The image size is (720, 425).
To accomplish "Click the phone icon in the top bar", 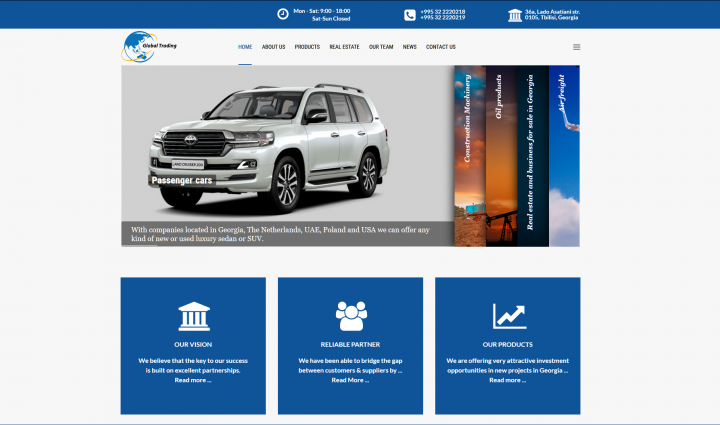I will pyautogui.click(x=410, y=15).
